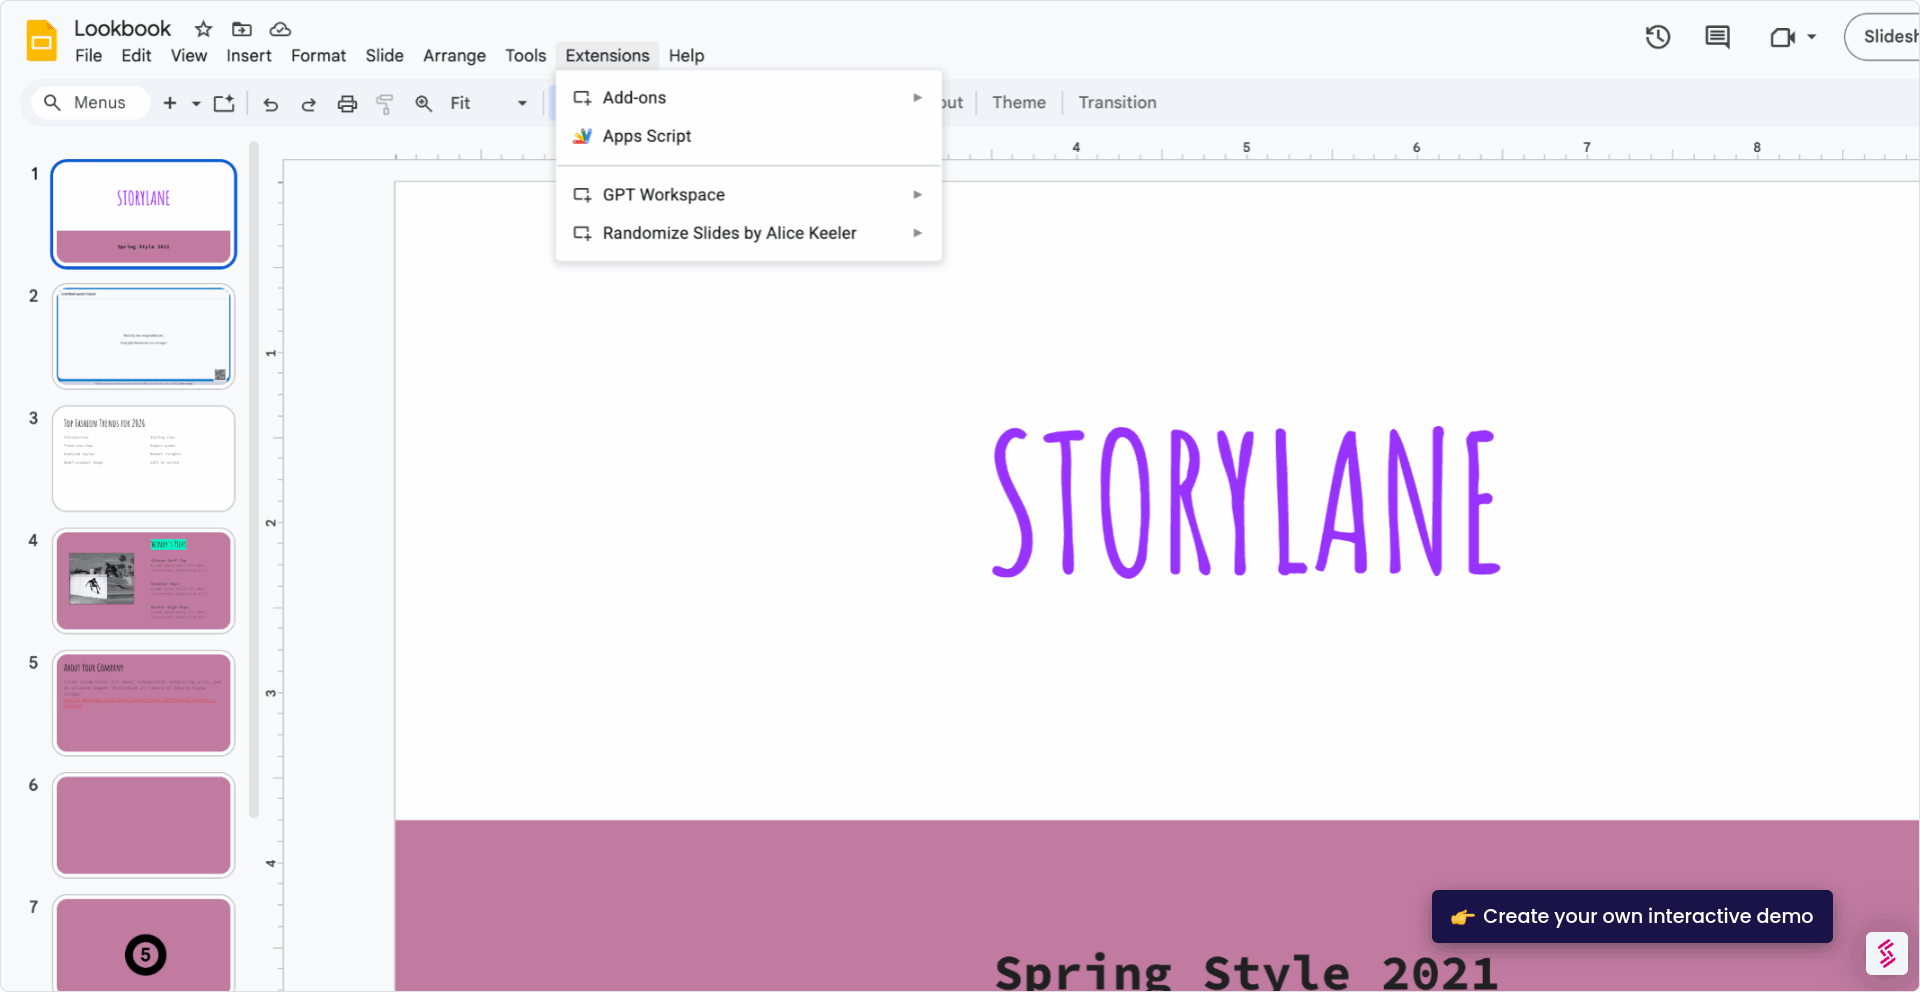Select the blank slide 6 thumbnail
This screenshot has height=992, width=1920.
click(144, 825)
